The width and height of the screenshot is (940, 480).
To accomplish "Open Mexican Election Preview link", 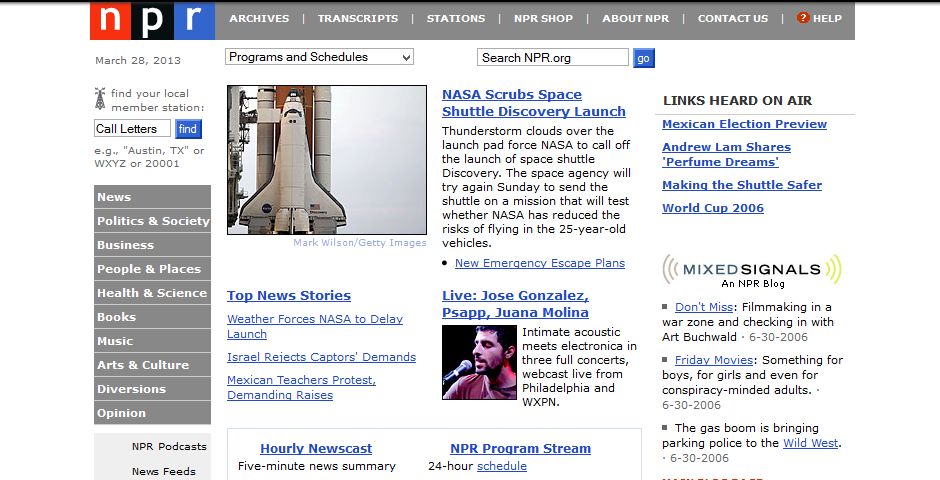I will (745, 124).
